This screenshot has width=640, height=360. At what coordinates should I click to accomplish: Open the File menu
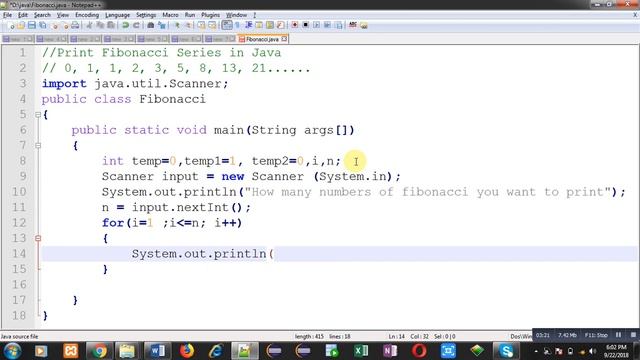[x=7, y=15]
